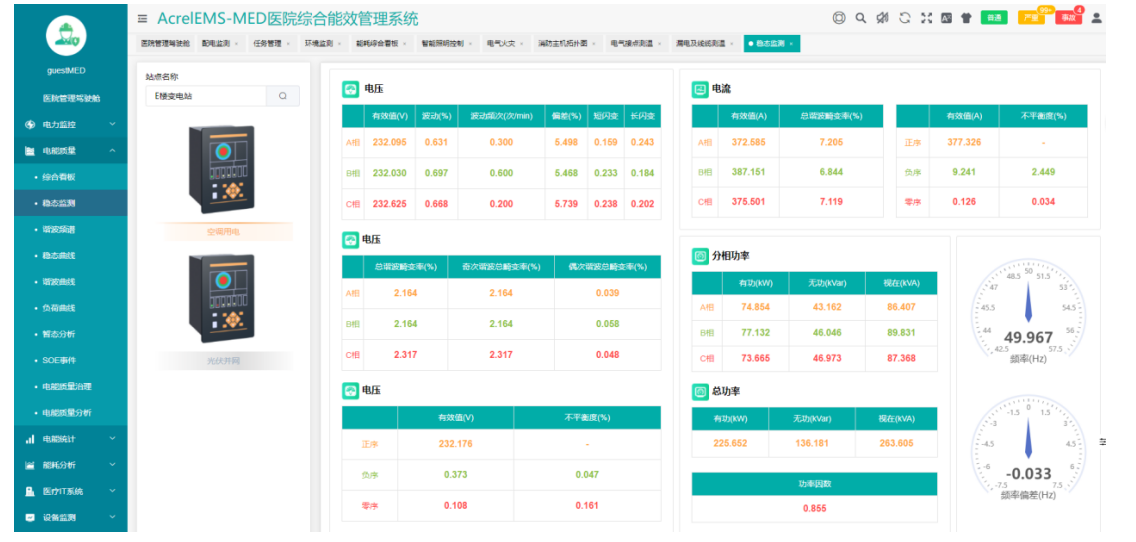
Task: Enter fullscreen with the expand icon
Action: pyautogui.click(x=925, y=18)
